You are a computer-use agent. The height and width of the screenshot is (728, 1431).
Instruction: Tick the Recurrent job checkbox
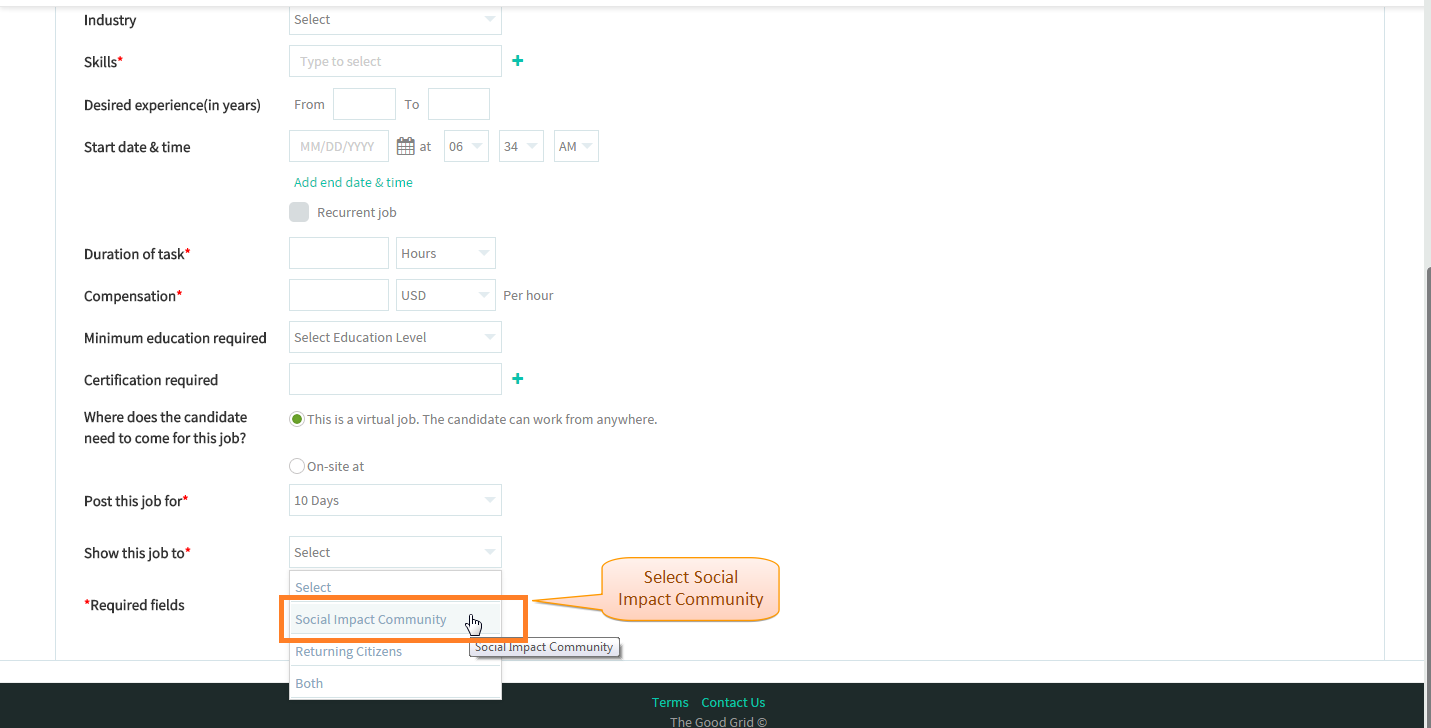[299, 212]
